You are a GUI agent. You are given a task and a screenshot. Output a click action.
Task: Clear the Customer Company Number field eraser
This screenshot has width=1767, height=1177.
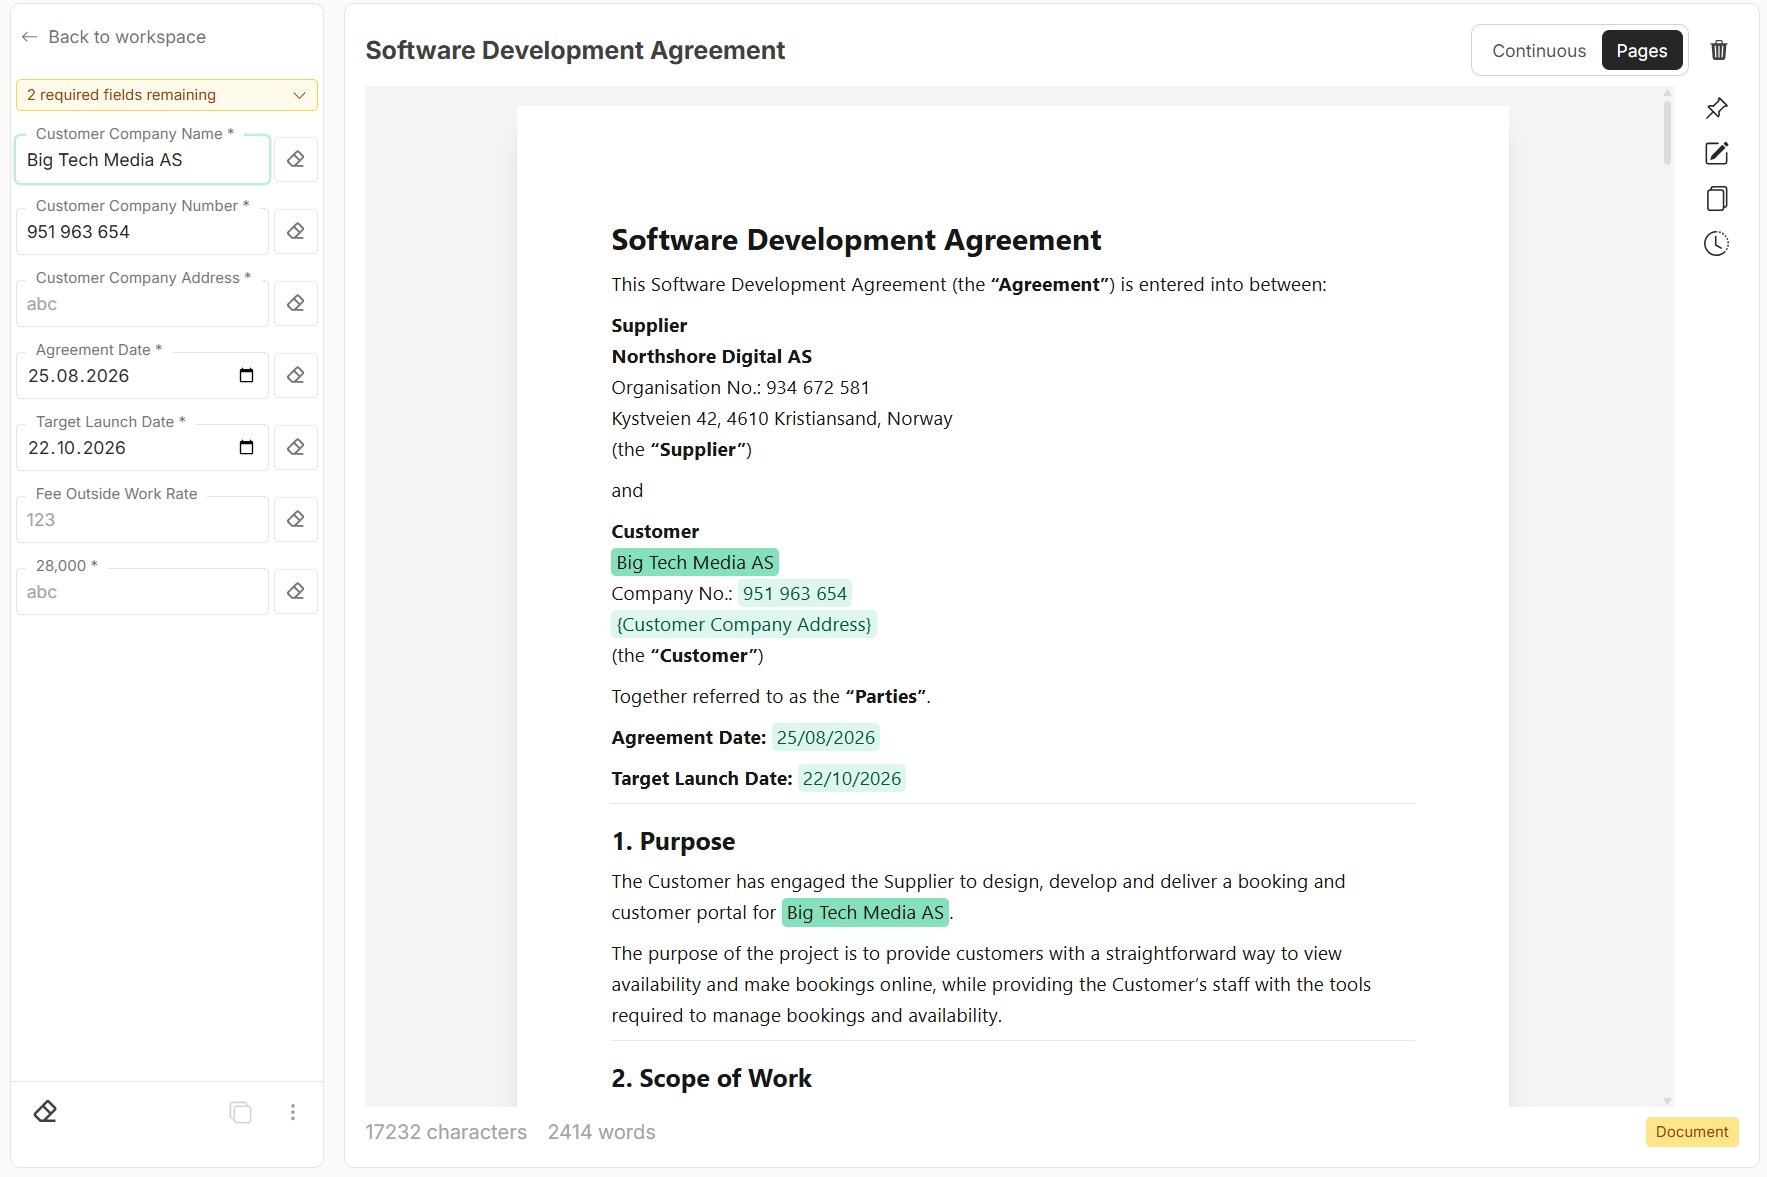[296, 232]
